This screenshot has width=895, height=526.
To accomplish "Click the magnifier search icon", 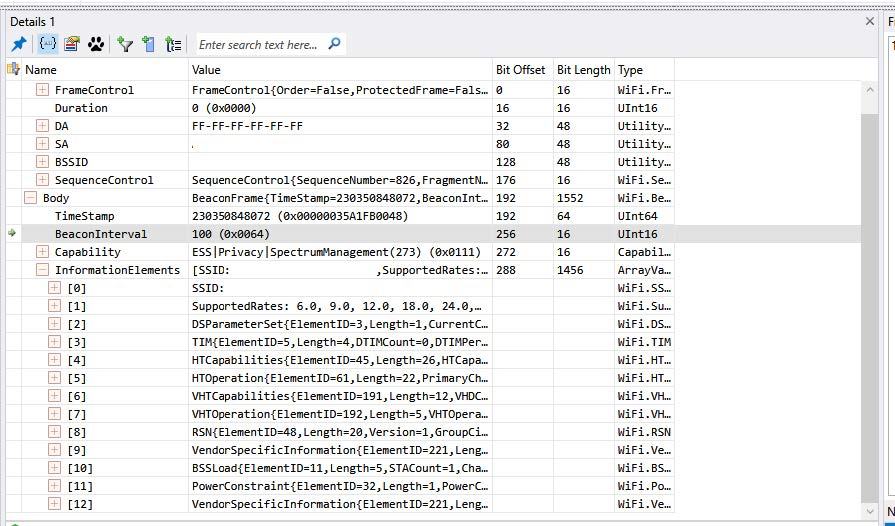I will coord(334,44).
